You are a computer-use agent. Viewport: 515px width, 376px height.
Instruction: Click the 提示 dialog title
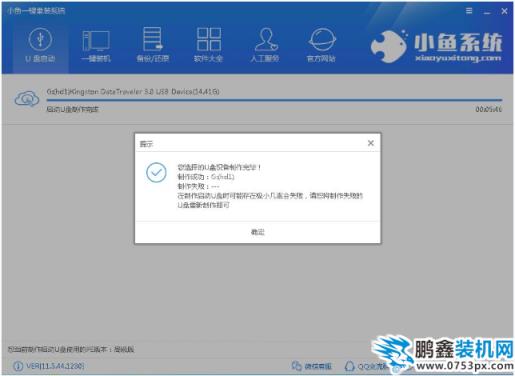tap(146, 144)
